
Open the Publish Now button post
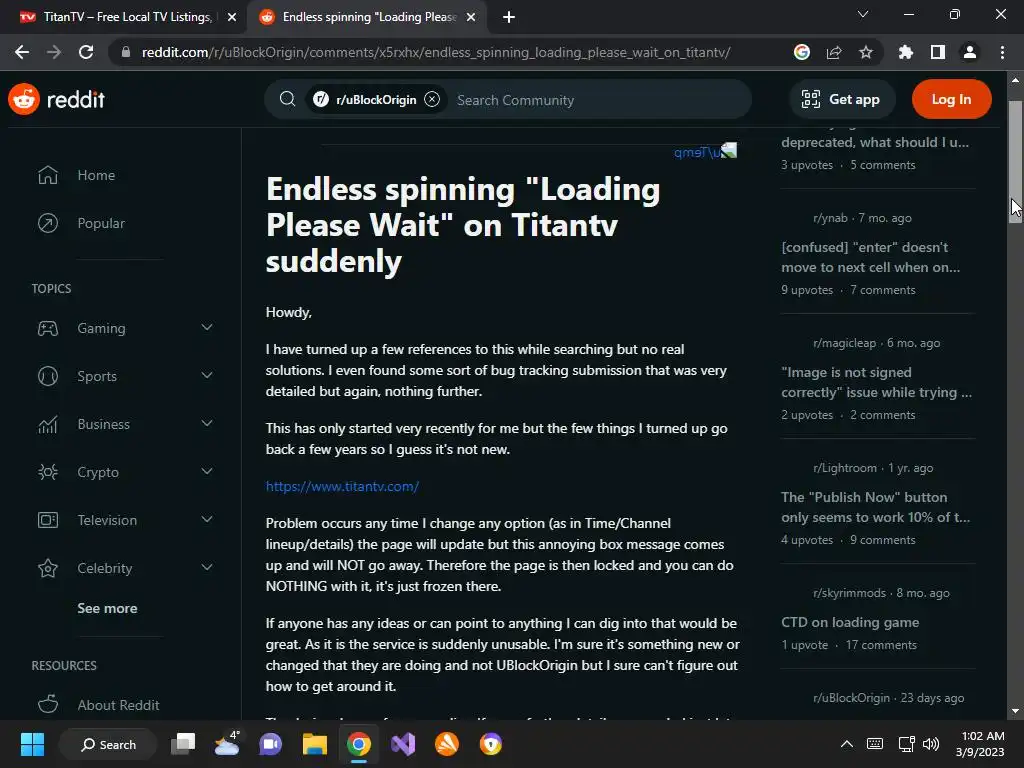875,507
